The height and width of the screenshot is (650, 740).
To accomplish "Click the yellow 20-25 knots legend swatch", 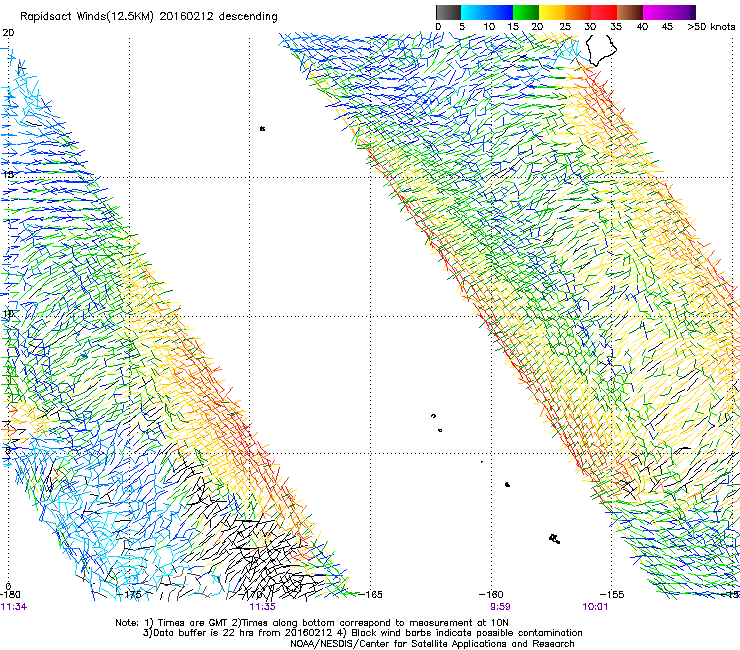I will 552,12.
